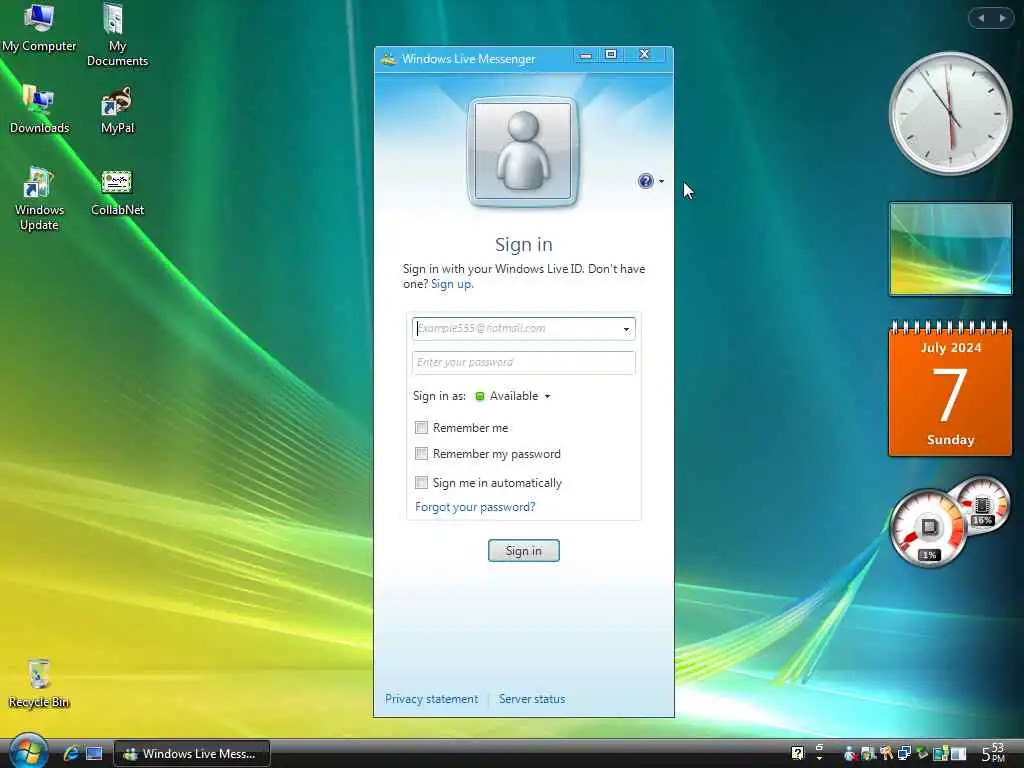1024x768 pixels.
Task: Check the Remember me box
Action: point(421,428)
